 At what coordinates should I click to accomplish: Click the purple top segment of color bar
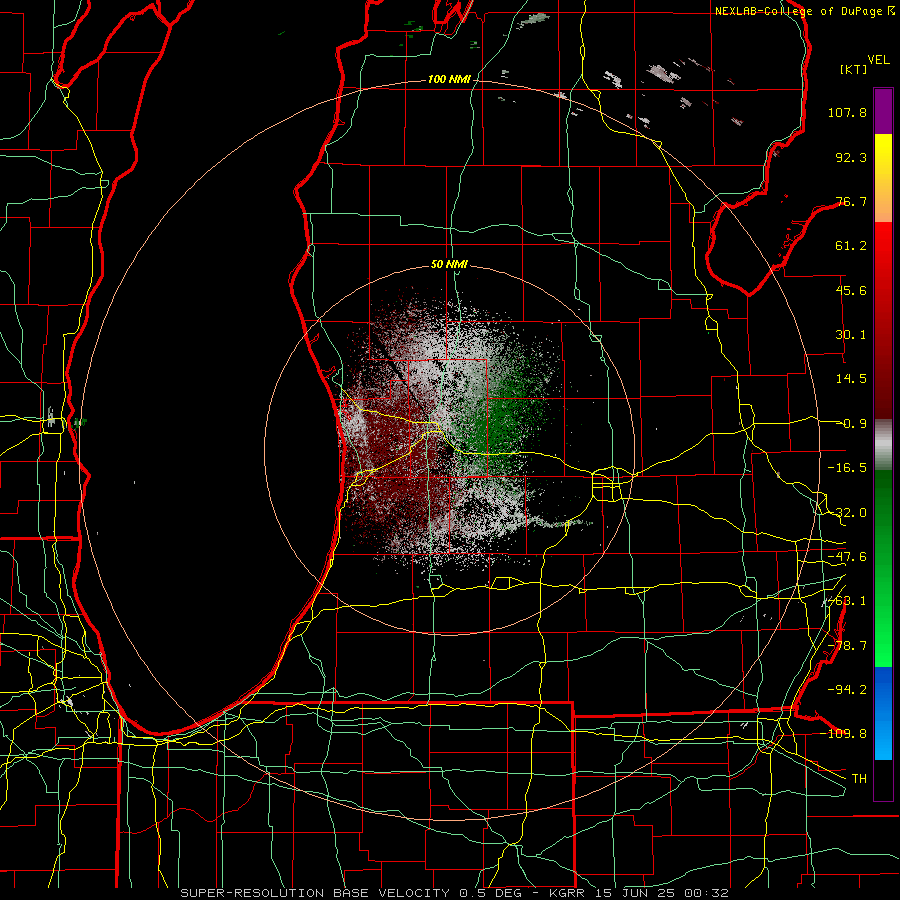[x=883, y=111]
